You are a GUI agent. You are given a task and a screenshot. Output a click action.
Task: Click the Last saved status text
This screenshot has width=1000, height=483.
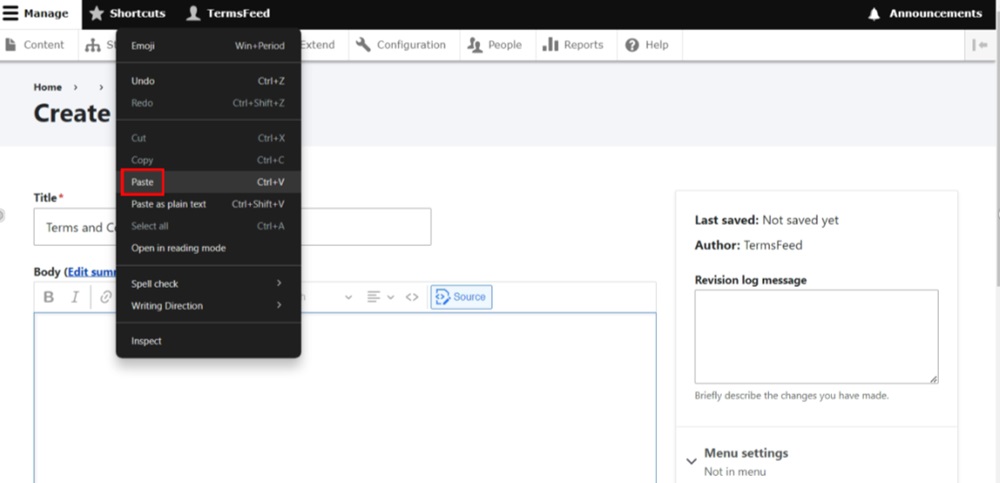(767, 220)
